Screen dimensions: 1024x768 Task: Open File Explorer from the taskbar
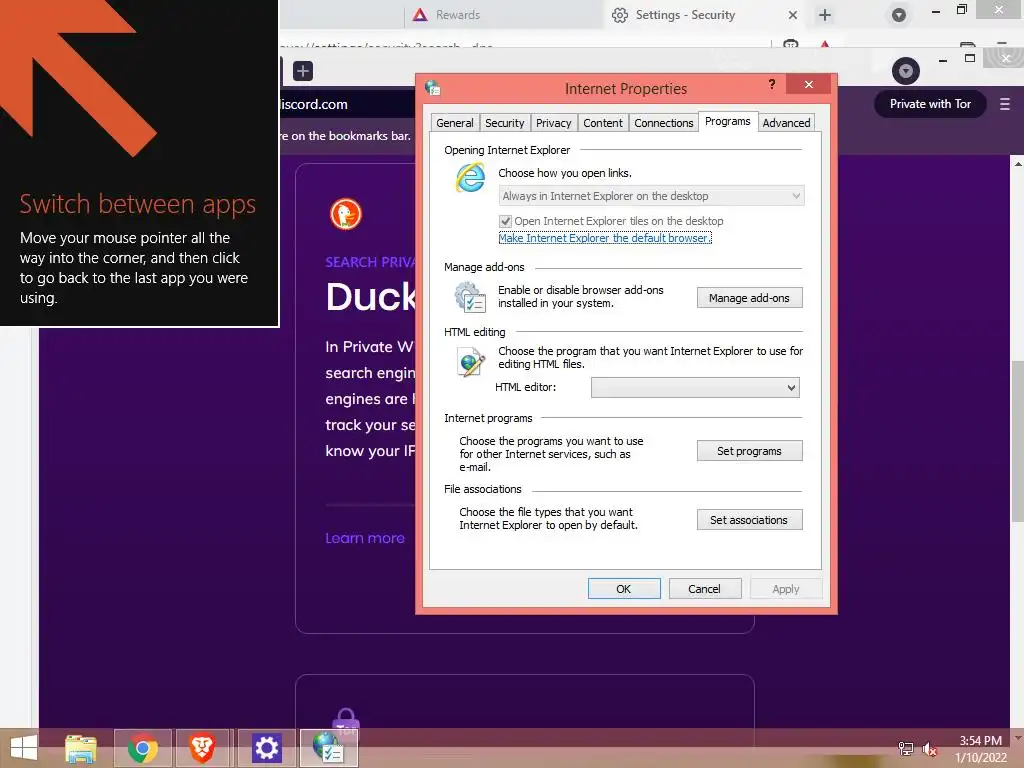[81, 748]
